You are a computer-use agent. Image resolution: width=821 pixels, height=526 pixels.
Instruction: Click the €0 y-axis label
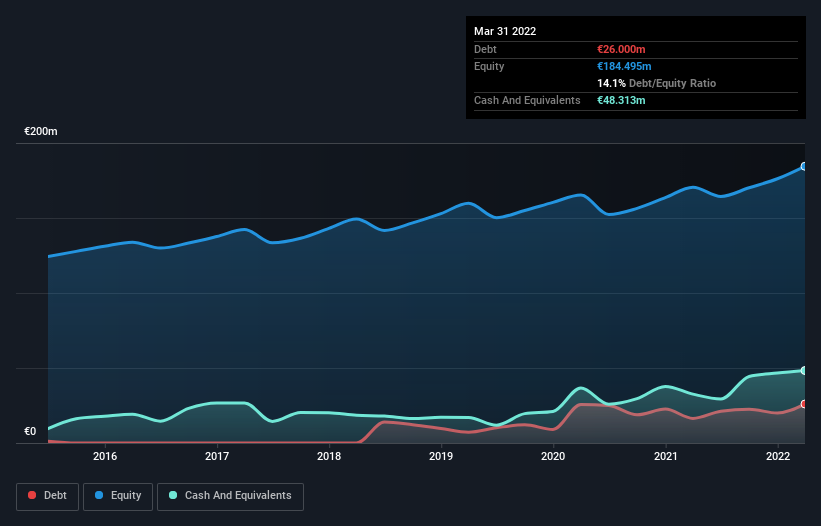[30, 431]
